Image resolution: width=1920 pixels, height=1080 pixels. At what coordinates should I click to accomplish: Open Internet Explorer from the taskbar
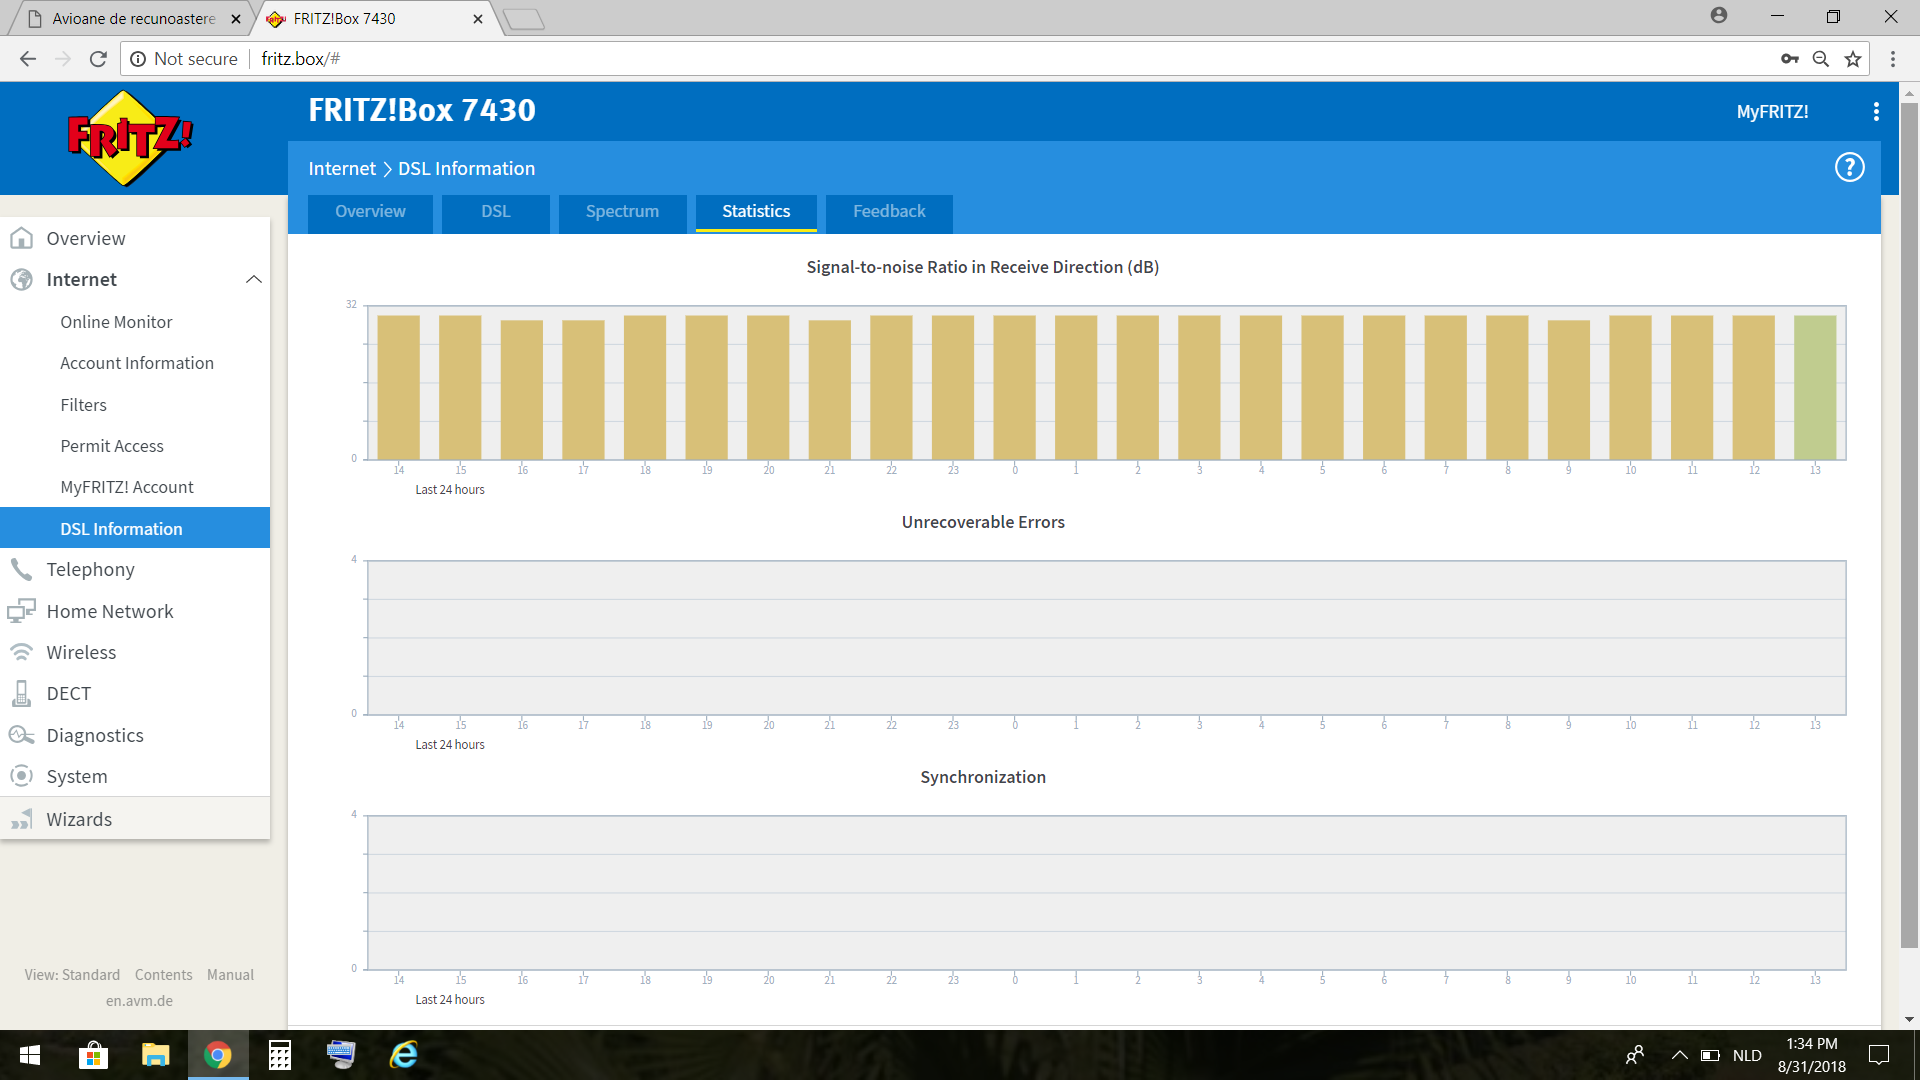point(404,1055)
